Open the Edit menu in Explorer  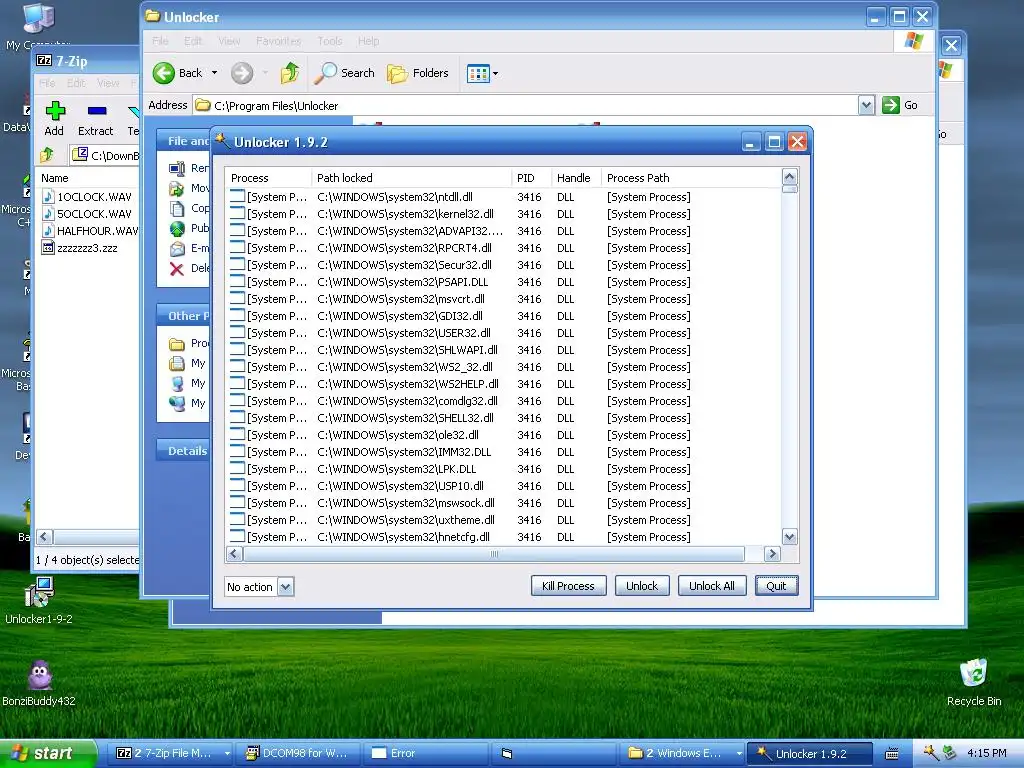pos(193,41)
